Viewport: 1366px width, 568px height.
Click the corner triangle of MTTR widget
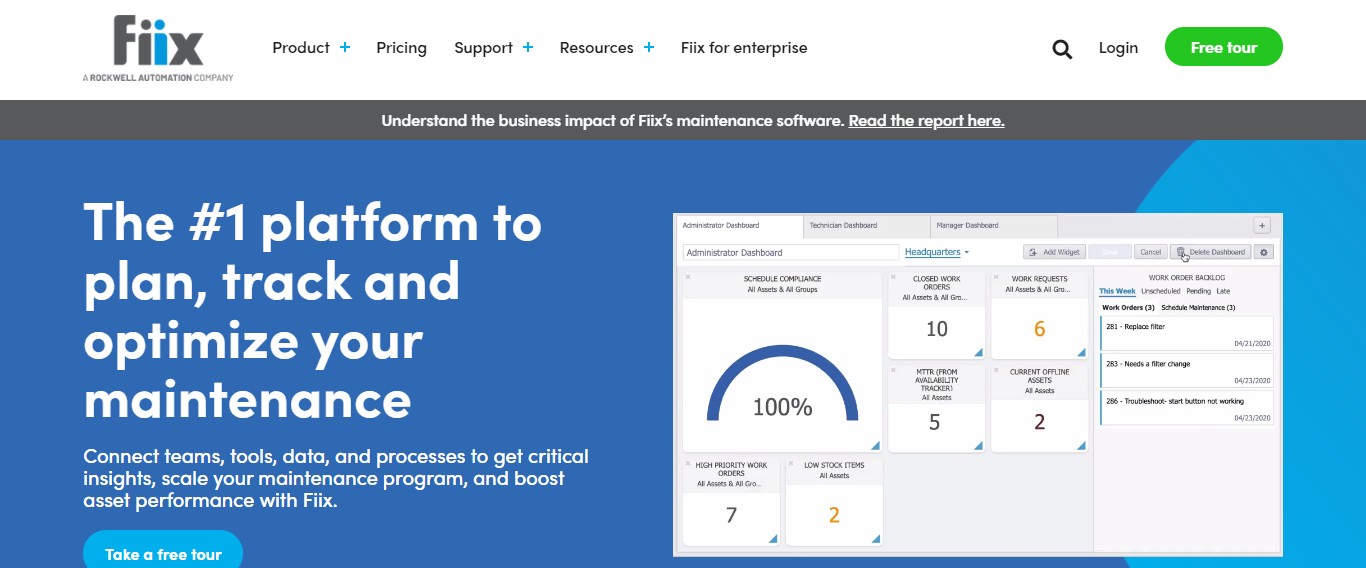978,446
